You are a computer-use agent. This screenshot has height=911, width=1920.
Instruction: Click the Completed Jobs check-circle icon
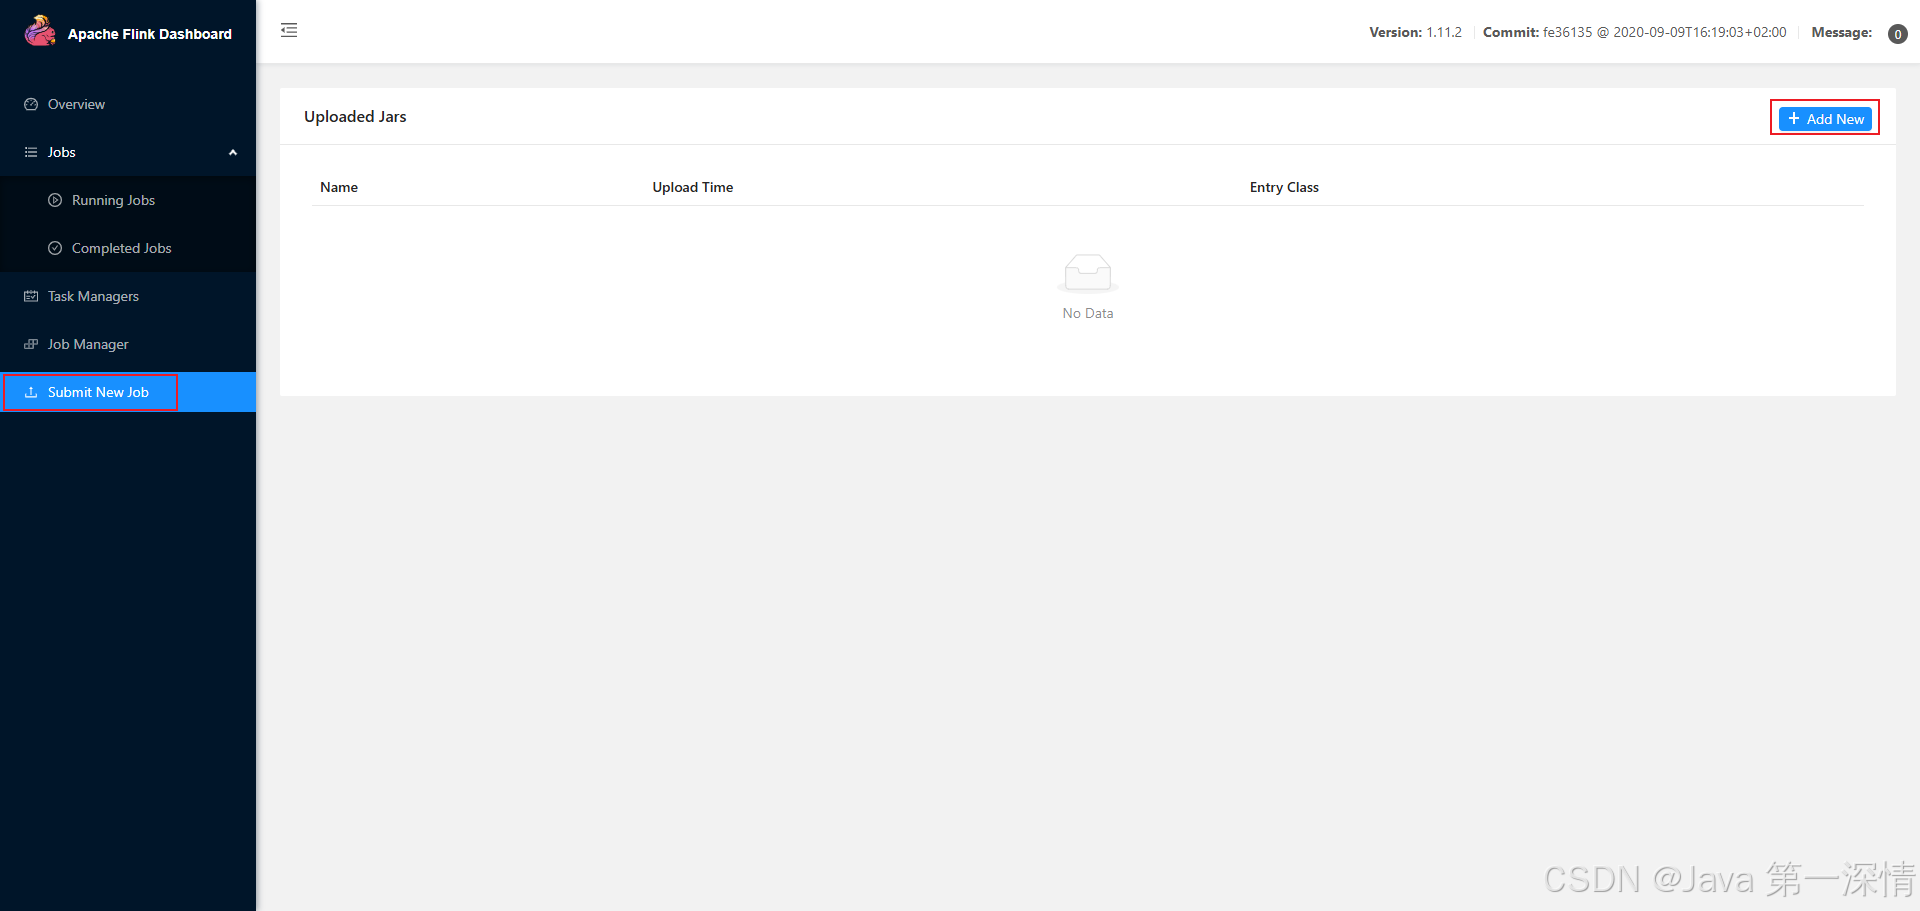click(x=55, y=248)
